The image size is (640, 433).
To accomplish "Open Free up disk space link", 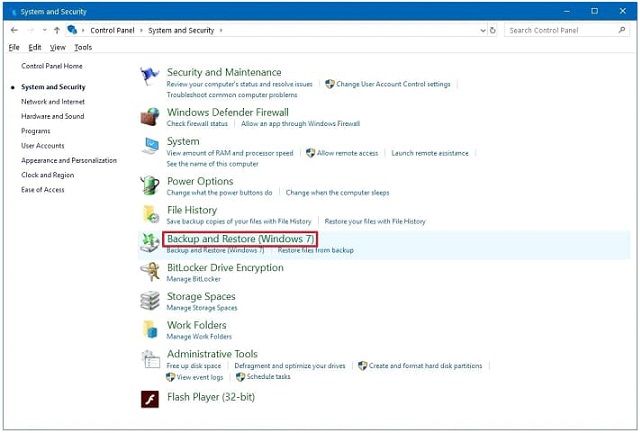I will 193,366.
